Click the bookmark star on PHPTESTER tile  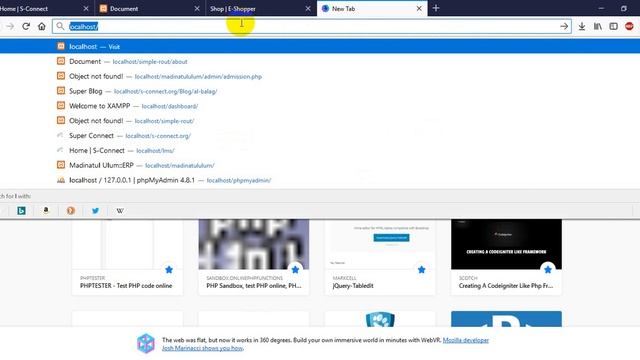(169, 269)
